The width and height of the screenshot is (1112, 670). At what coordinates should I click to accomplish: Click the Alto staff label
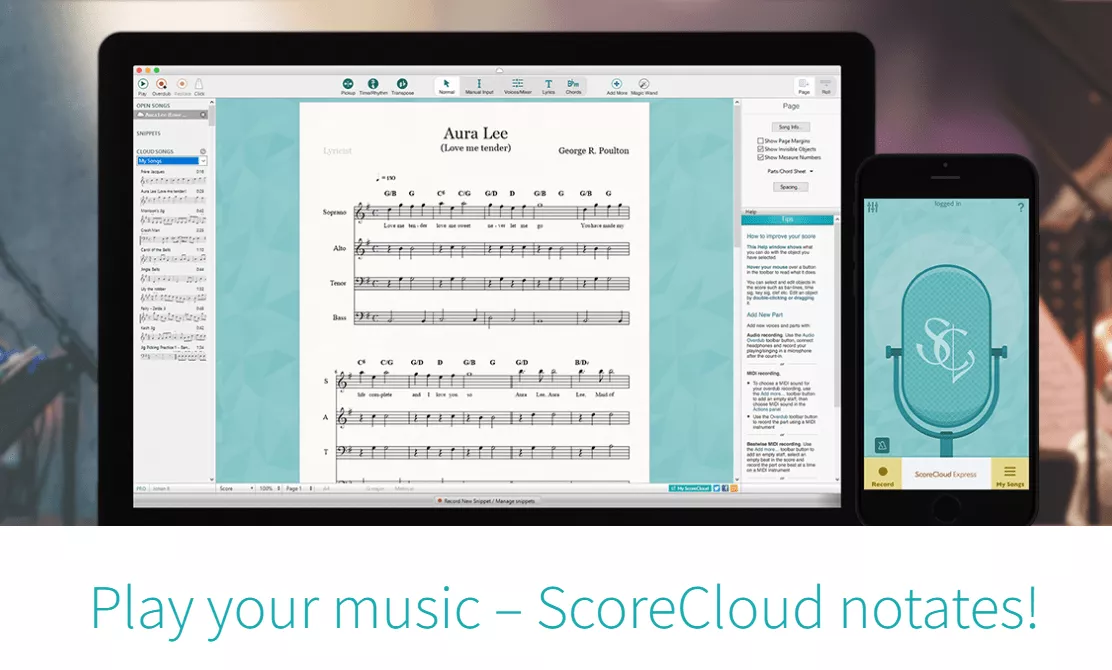[340, 248]
